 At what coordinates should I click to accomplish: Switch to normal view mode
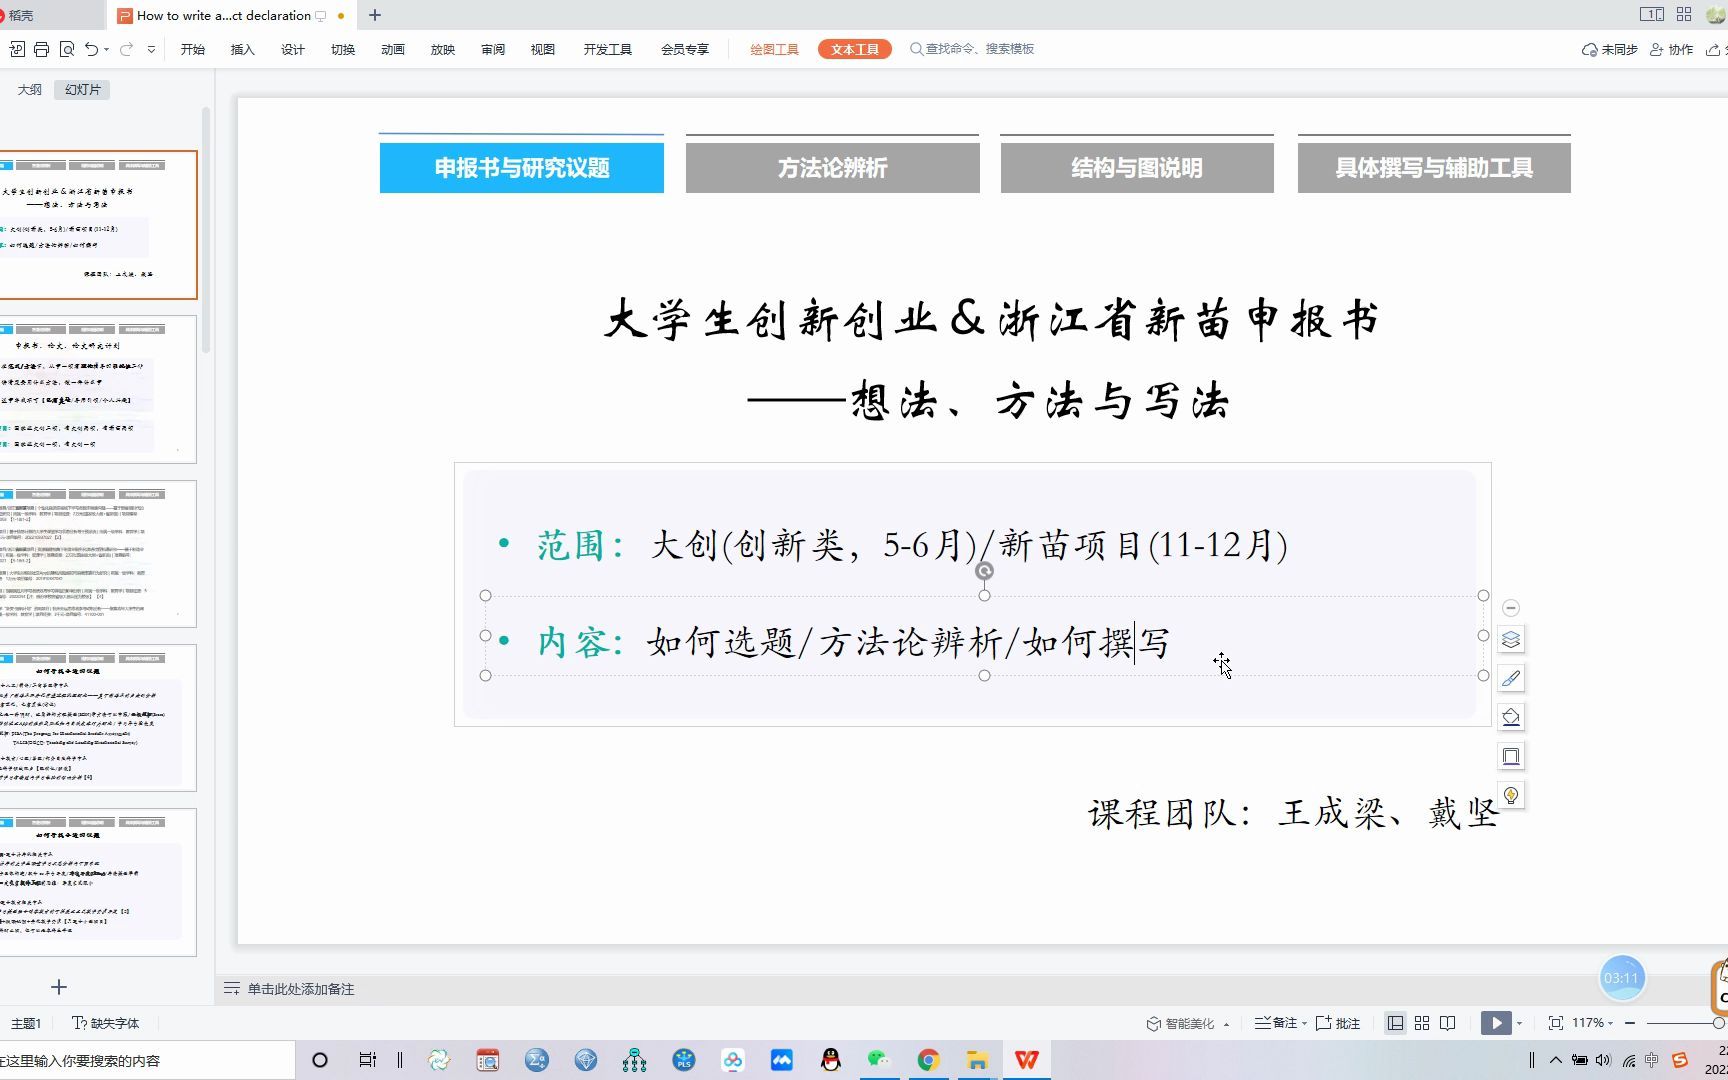[x=1395, y=1023]
